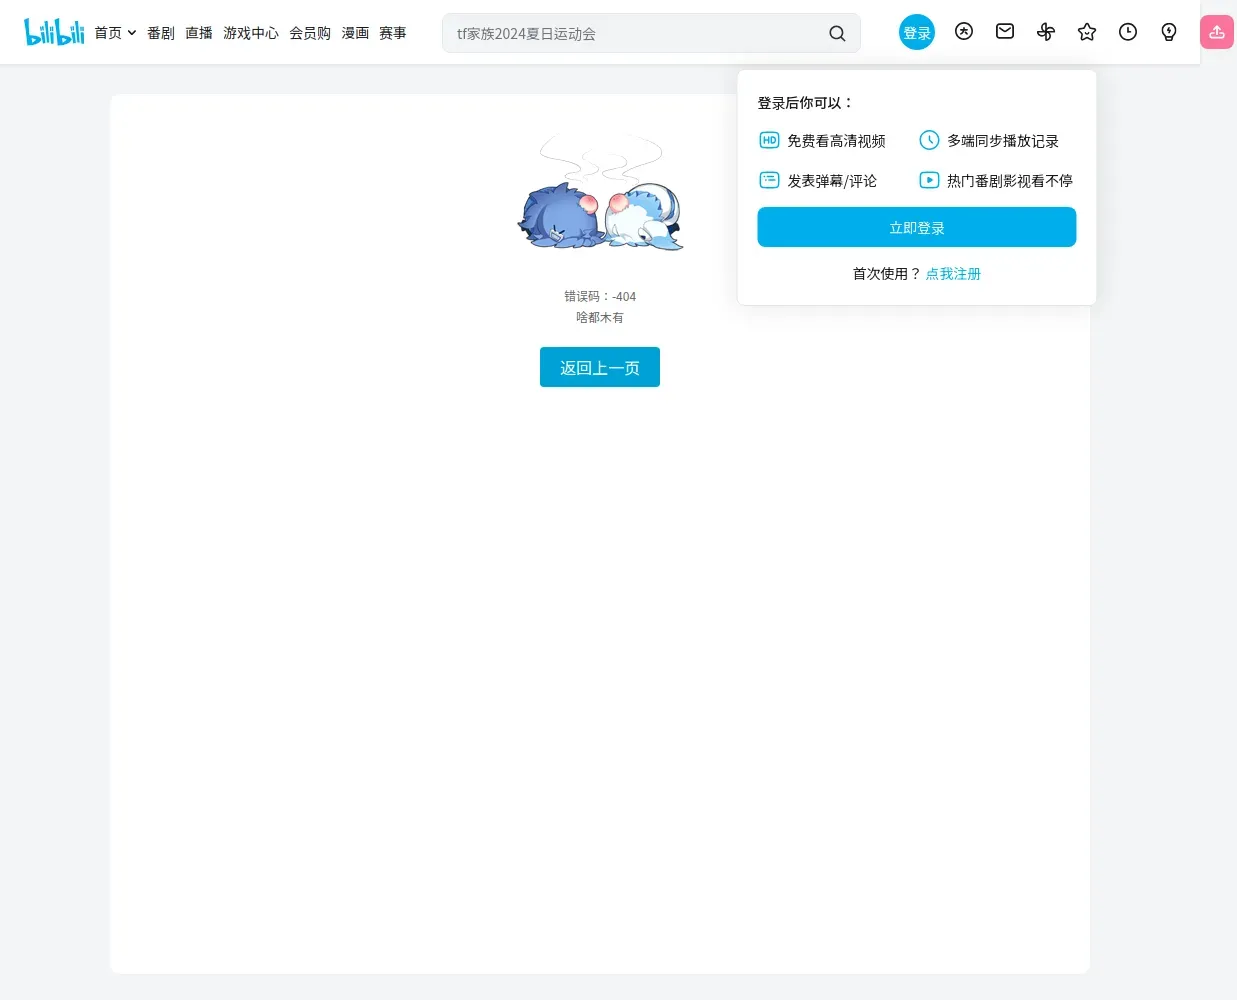The image size is (1237, 1000).
Task: Click the 登录后你可以： heading
Action: [806, 103]
